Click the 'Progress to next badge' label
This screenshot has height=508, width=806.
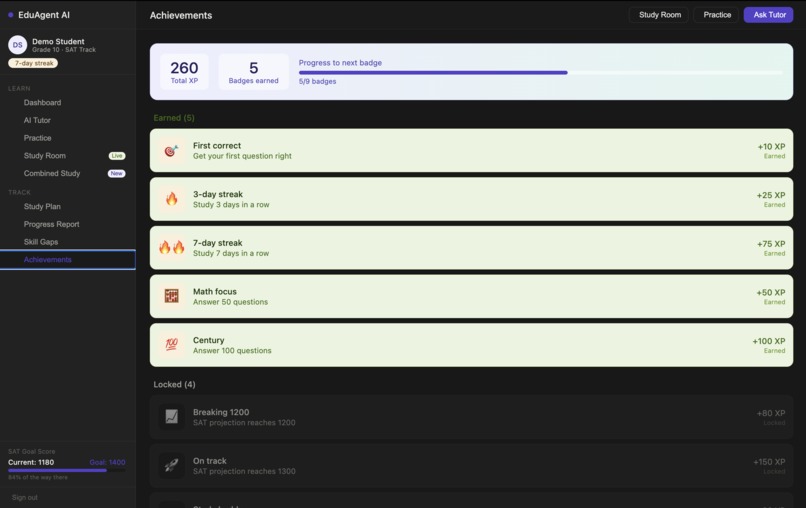[x=340, y=63]
